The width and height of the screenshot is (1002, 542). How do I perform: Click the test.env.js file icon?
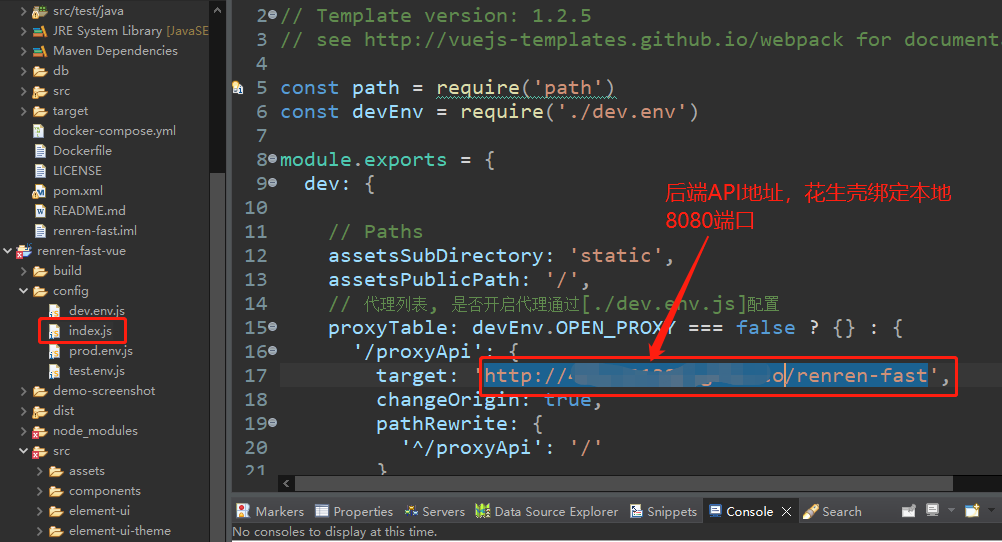click(56, 371)
